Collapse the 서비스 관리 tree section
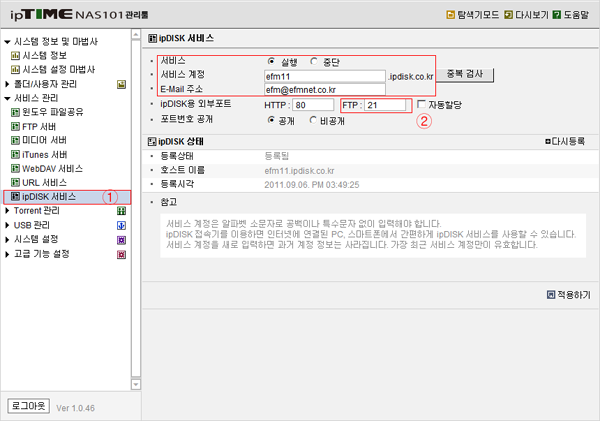Viewport: 600px width, 421px height. [8, 99]
